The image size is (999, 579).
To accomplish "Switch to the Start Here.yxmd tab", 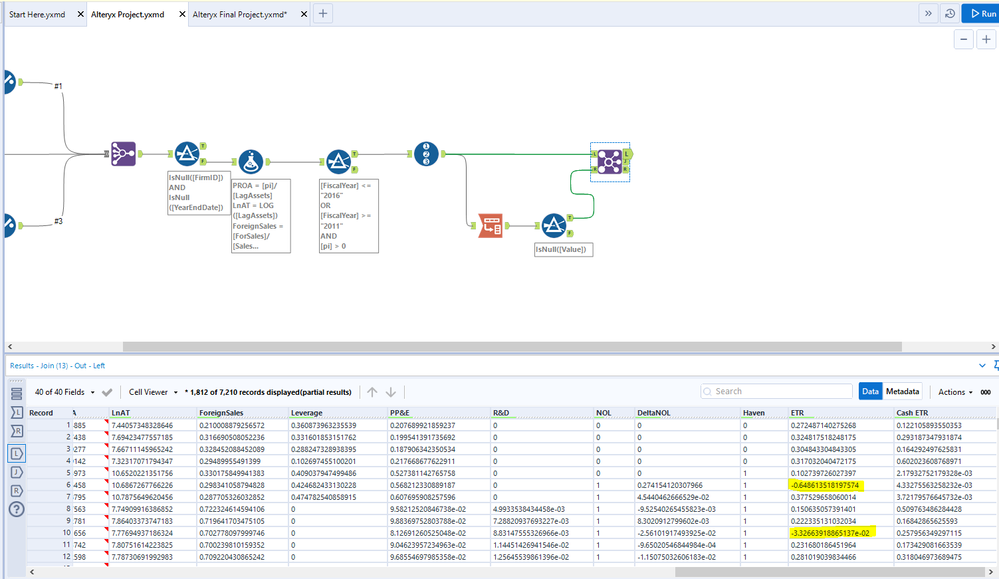I will point(35,15).
